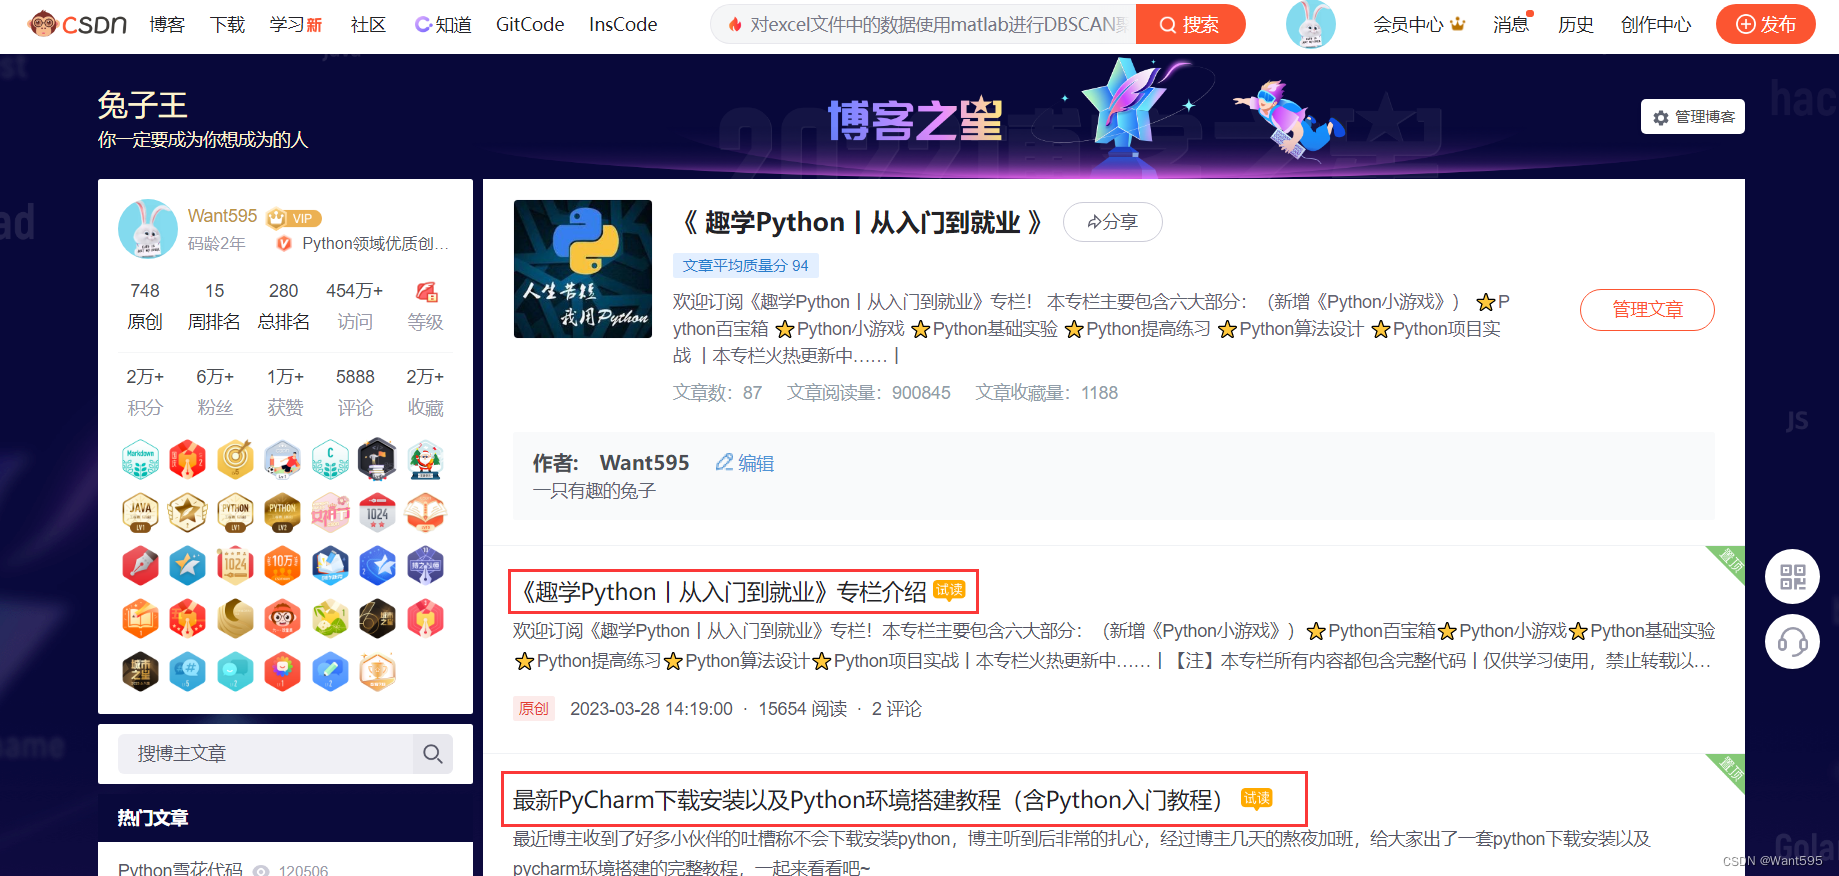The height and width of the screenshot is (876, 1839).
Task: Click the 2万+ 收藏 stat
Action: point(425,392)
